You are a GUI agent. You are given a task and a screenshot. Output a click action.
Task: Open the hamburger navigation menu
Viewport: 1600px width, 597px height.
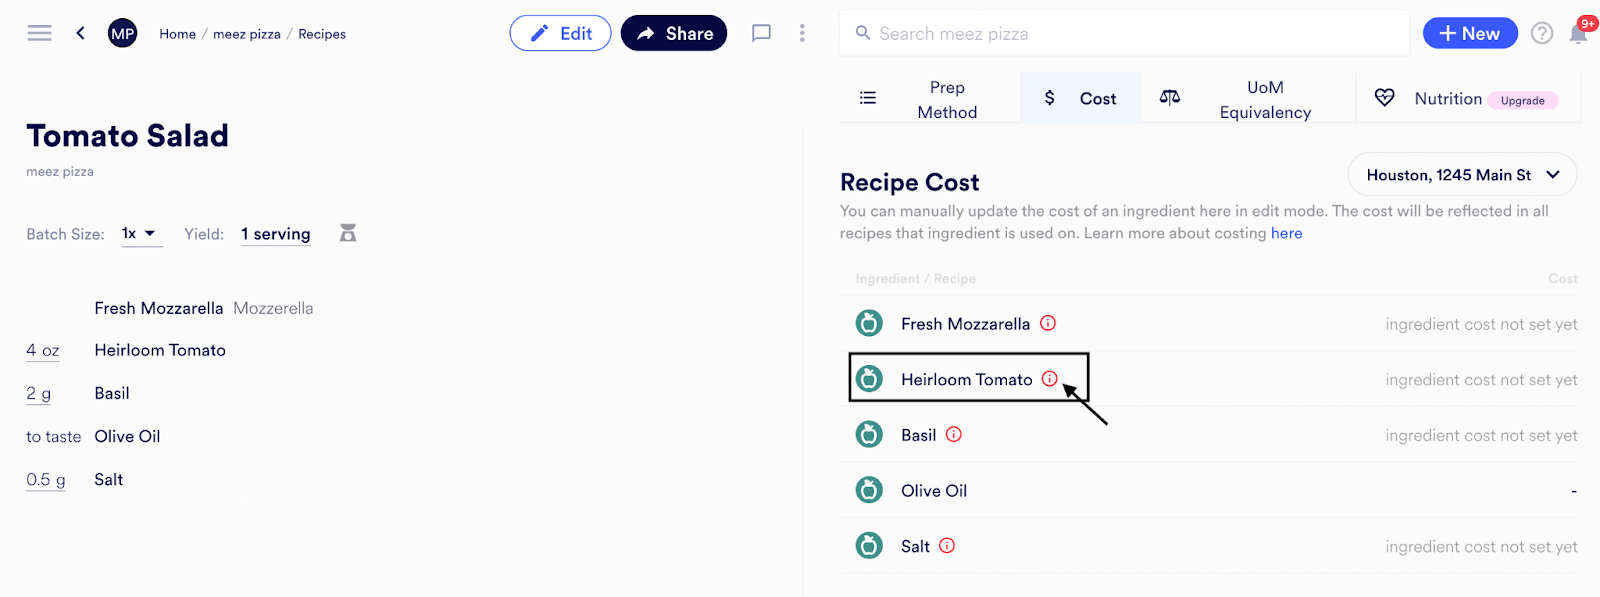point(39,33)
